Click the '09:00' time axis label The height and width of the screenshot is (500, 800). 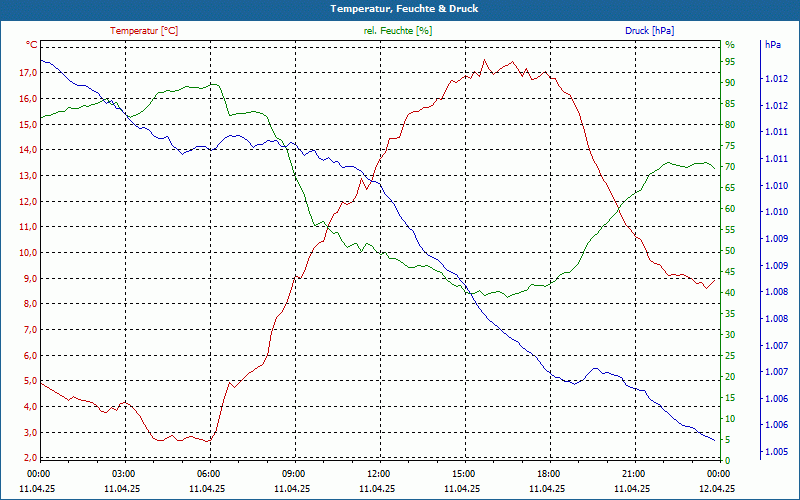(x=293, y=474)
